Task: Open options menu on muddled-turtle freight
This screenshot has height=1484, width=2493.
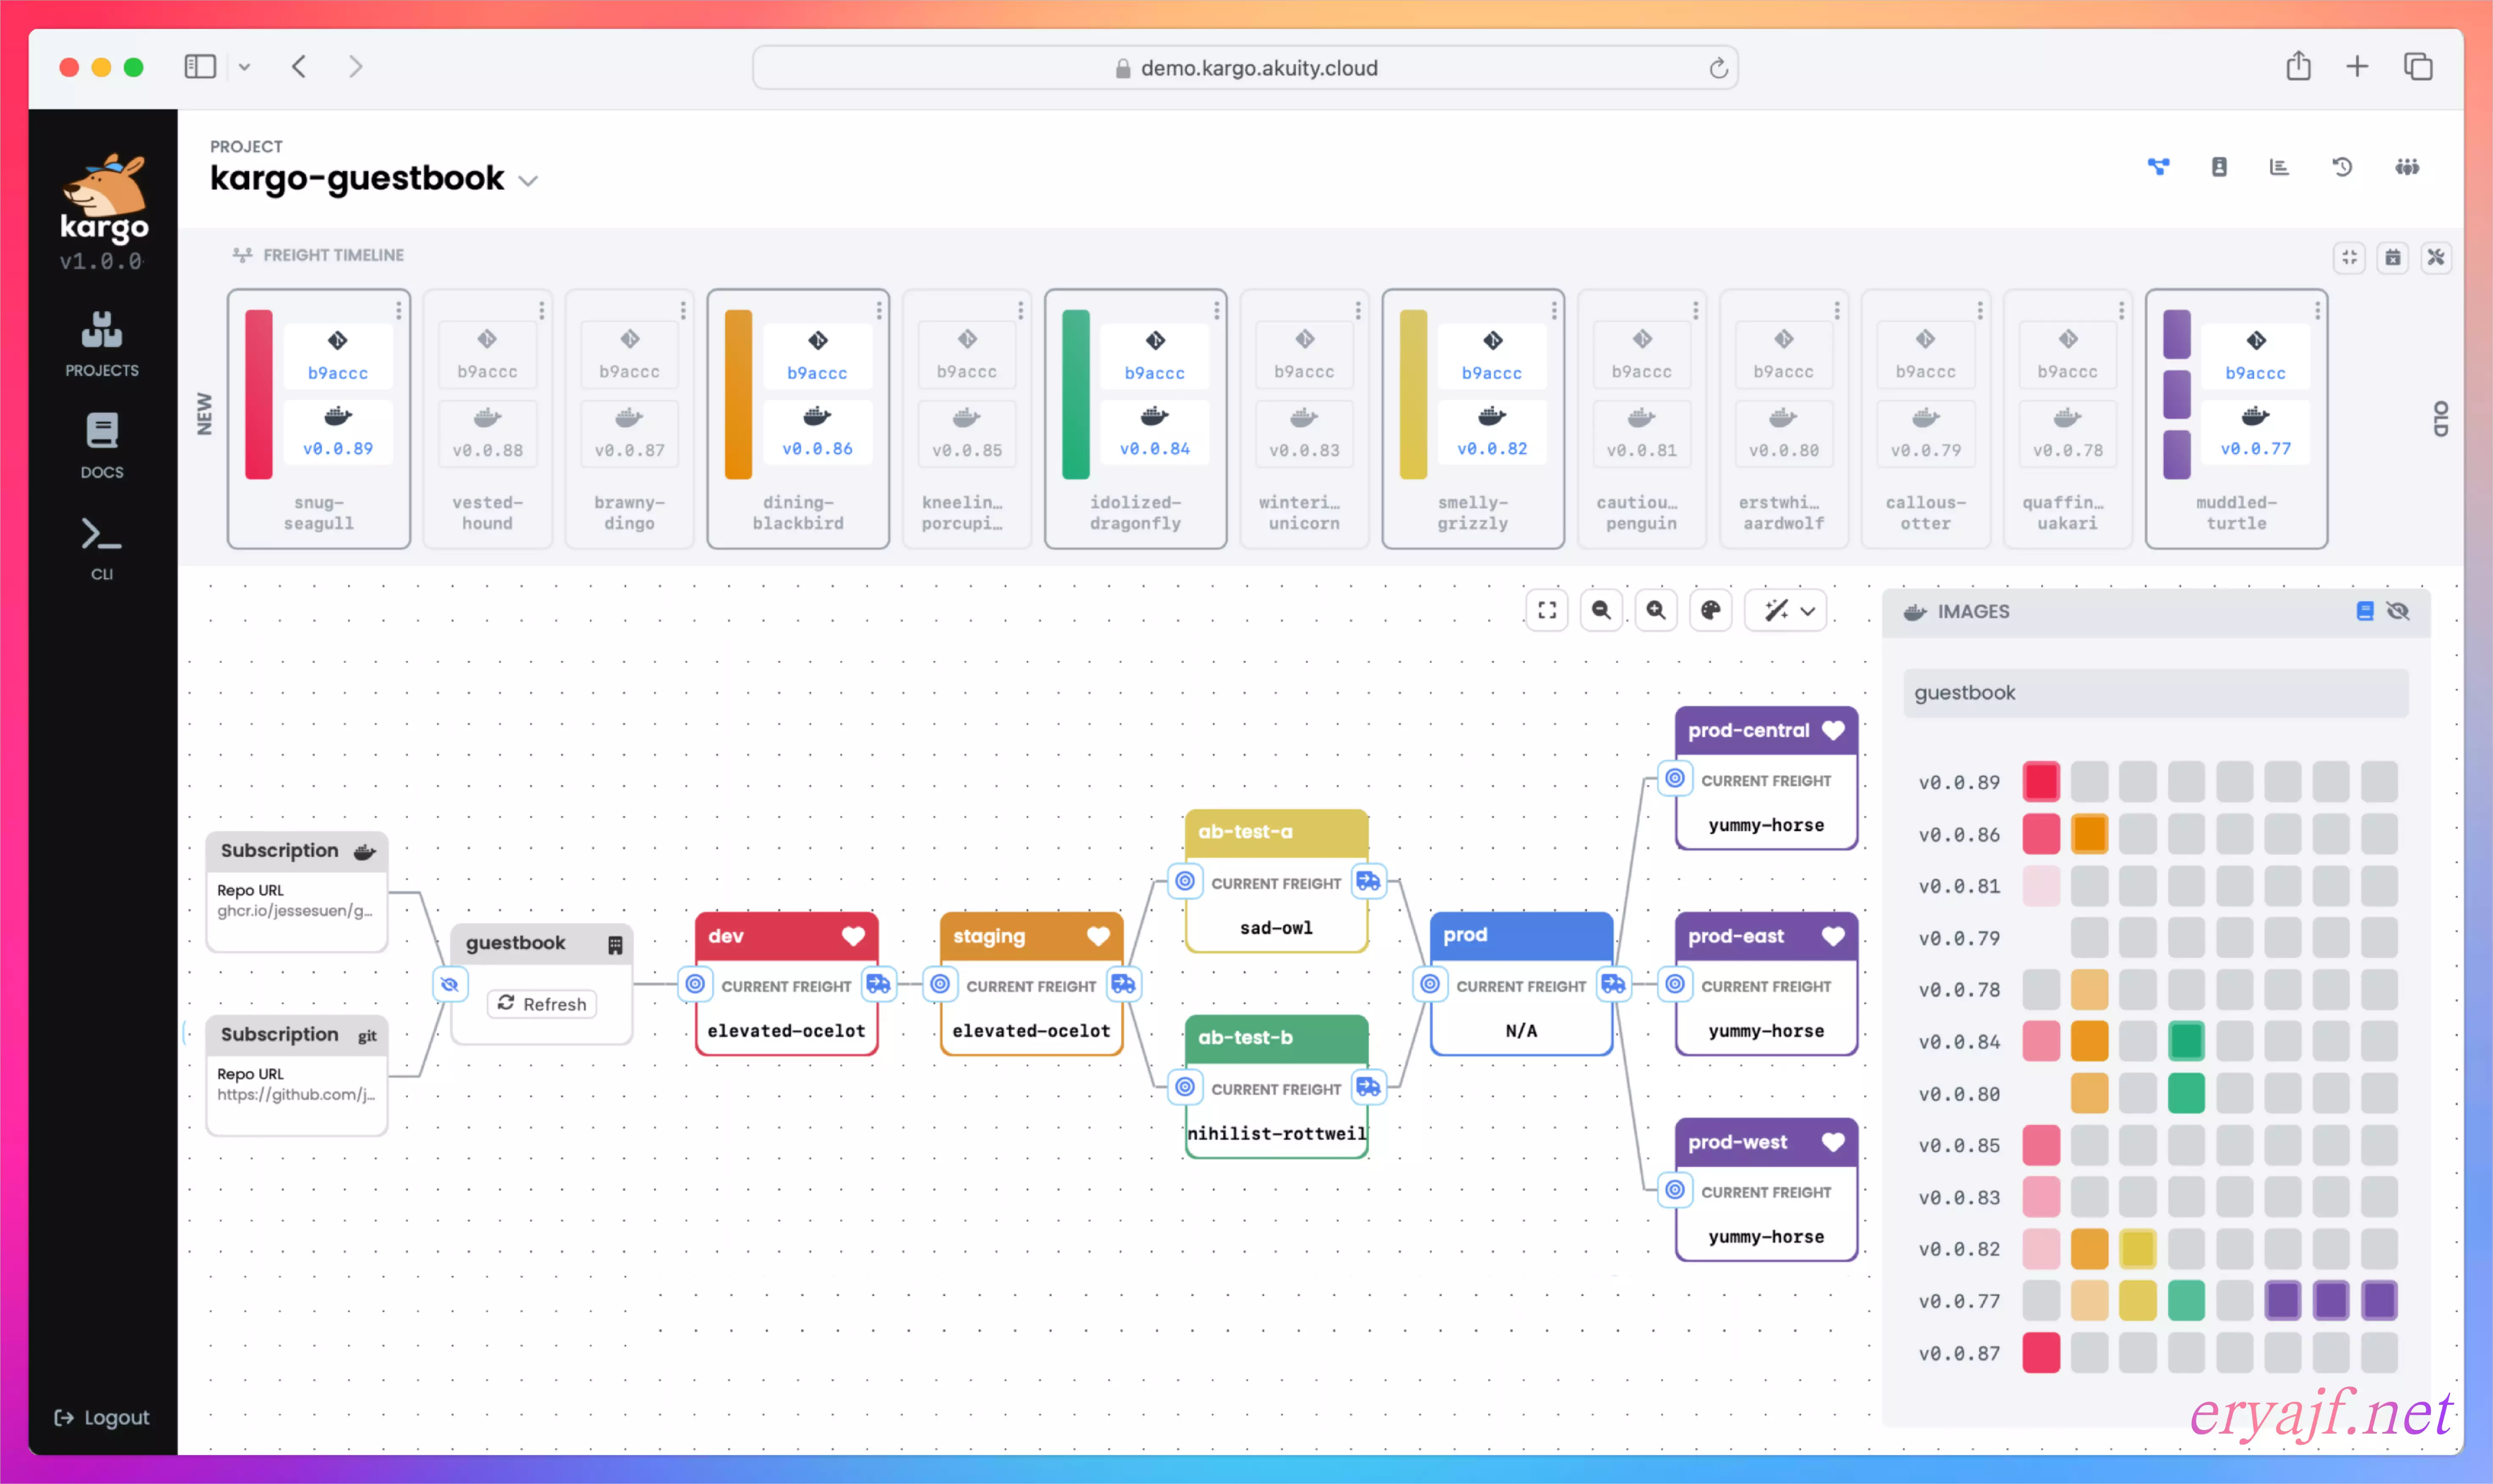Action: pyautogui.click(x=2317, y=311)
